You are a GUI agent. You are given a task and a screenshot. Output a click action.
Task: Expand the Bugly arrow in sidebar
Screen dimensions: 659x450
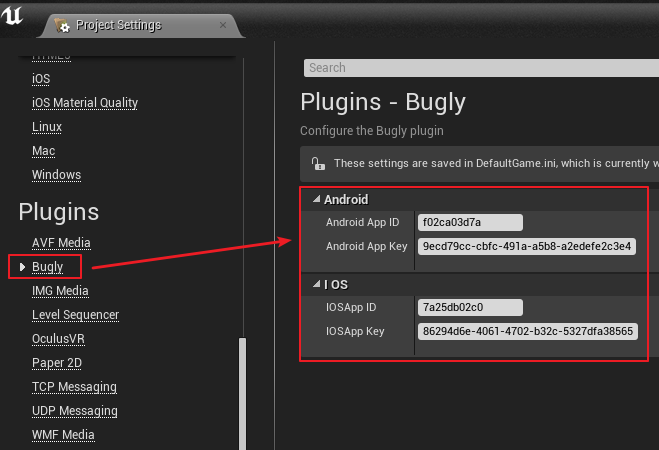23,267
